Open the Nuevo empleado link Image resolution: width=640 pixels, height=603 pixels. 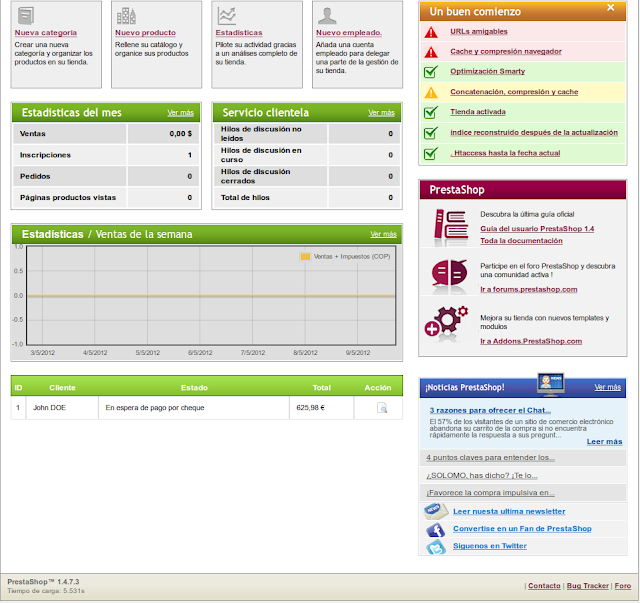point(349,33)
